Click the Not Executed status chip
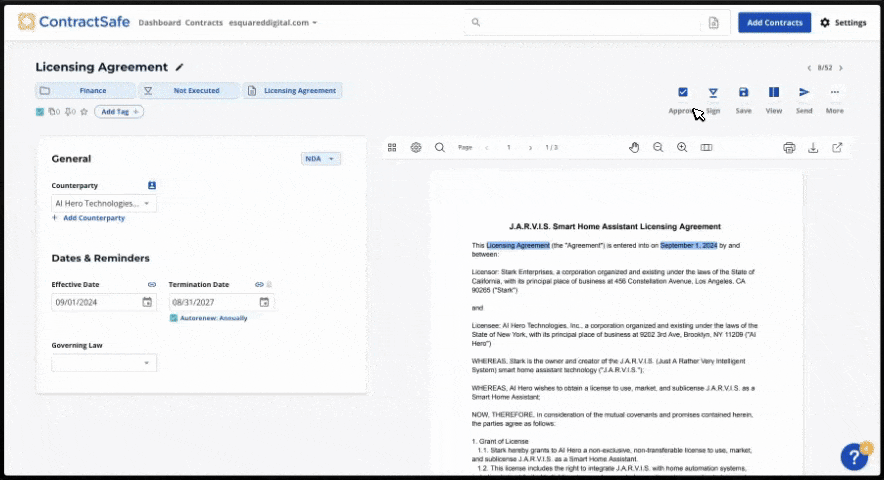The width and height of the screenshot is (884, 480). (189, 90)
